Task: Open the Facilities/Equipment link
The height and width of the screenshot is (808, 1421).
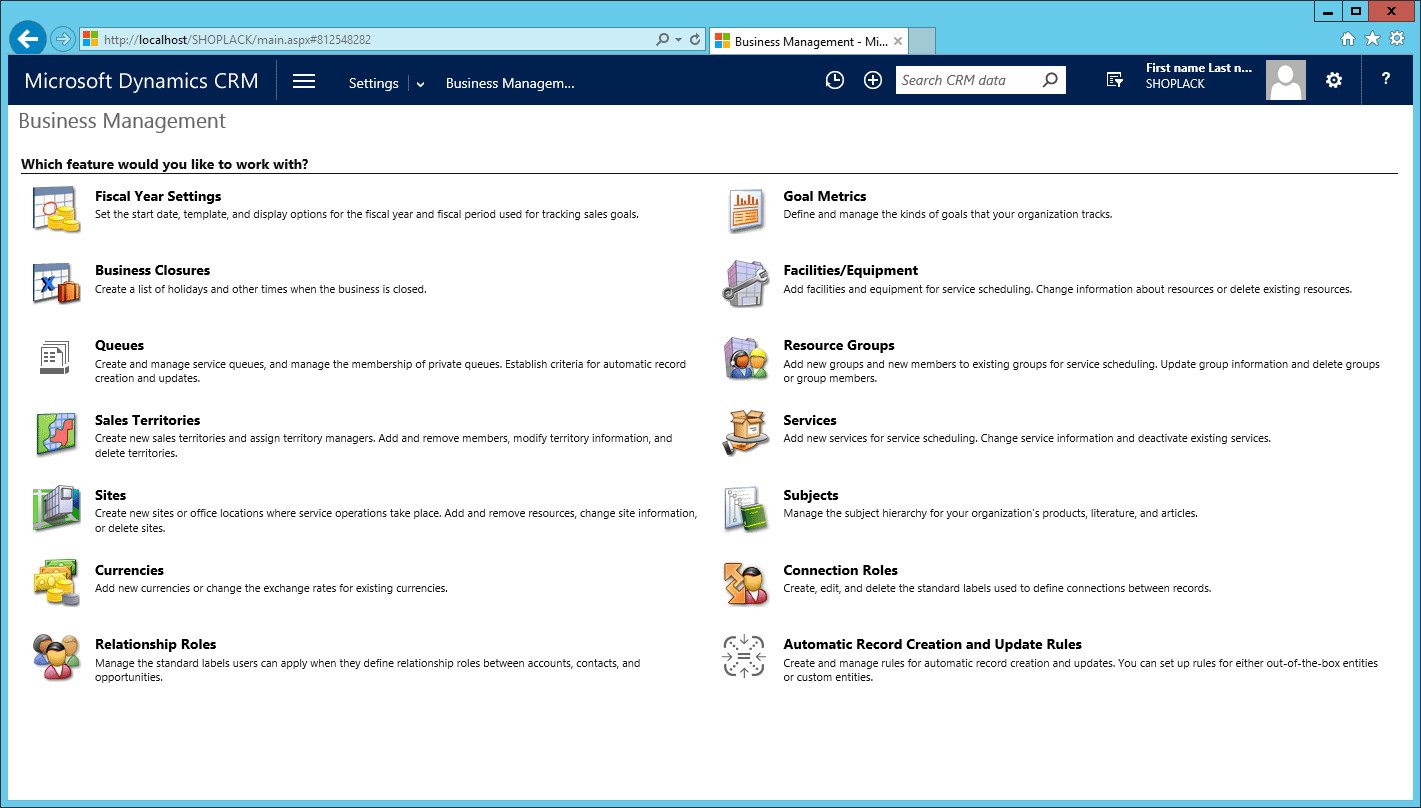Action: coord(850,270)
